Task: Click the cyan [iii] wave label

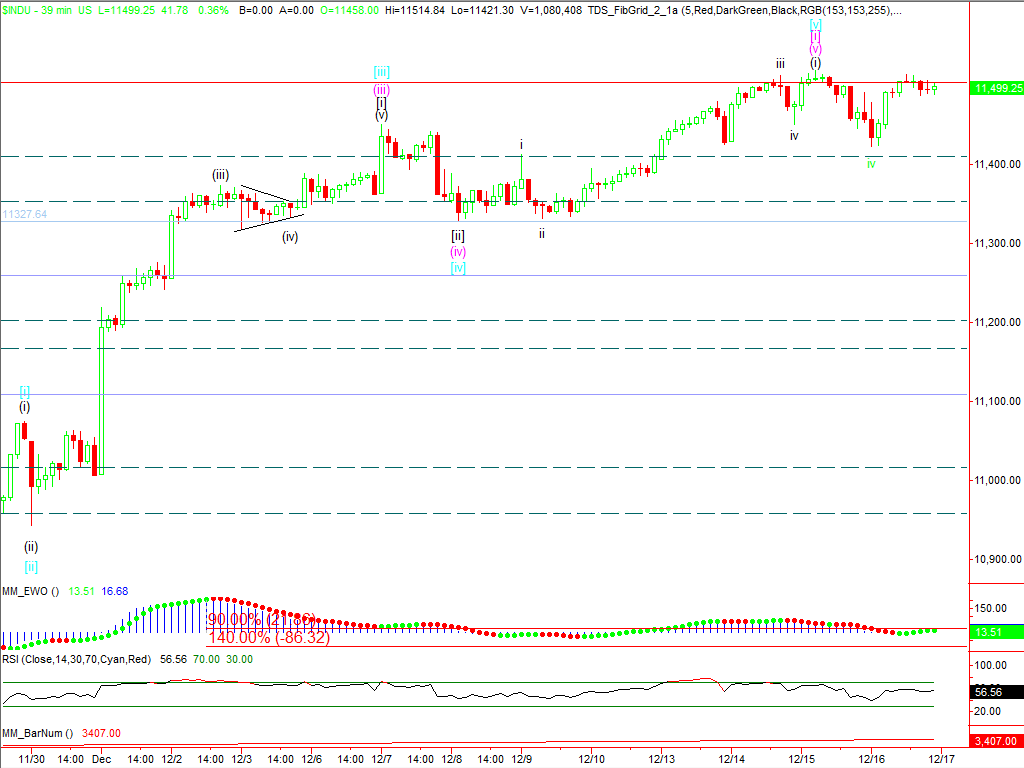Action: (381, 71)
